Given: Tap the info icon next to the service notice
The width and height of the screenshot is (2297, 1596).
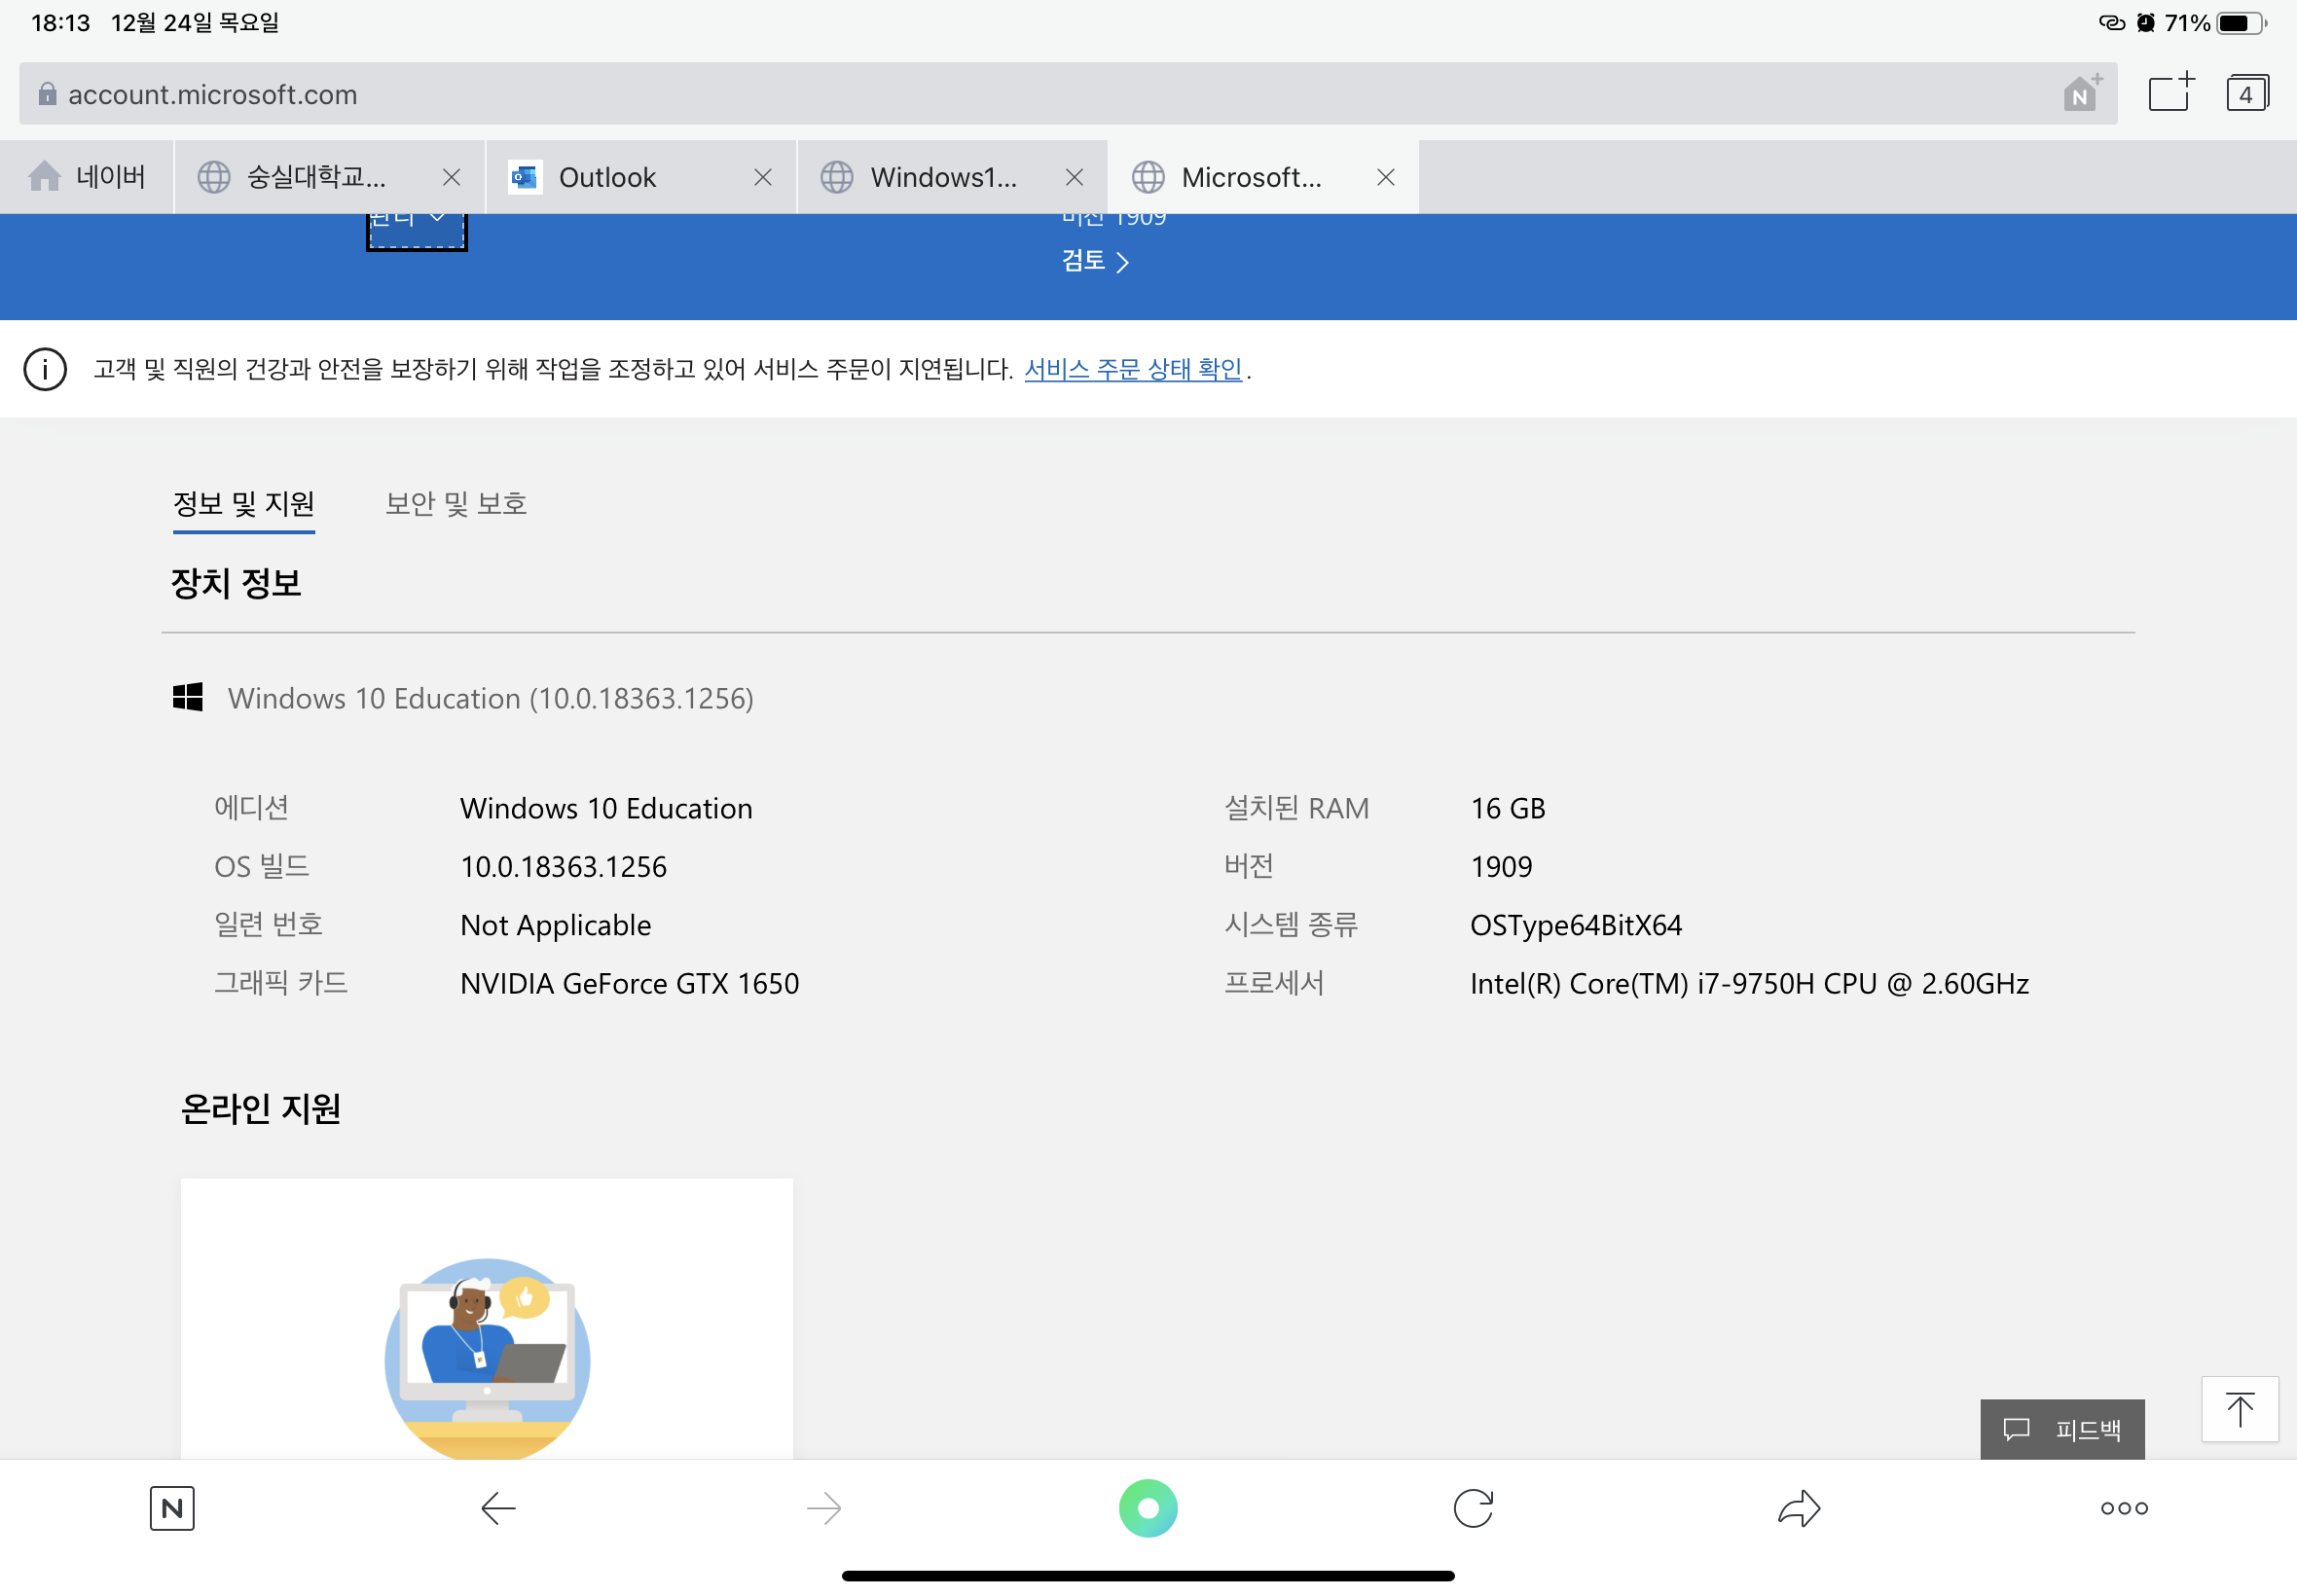Looking at the screenshot, I should point(44,369).
